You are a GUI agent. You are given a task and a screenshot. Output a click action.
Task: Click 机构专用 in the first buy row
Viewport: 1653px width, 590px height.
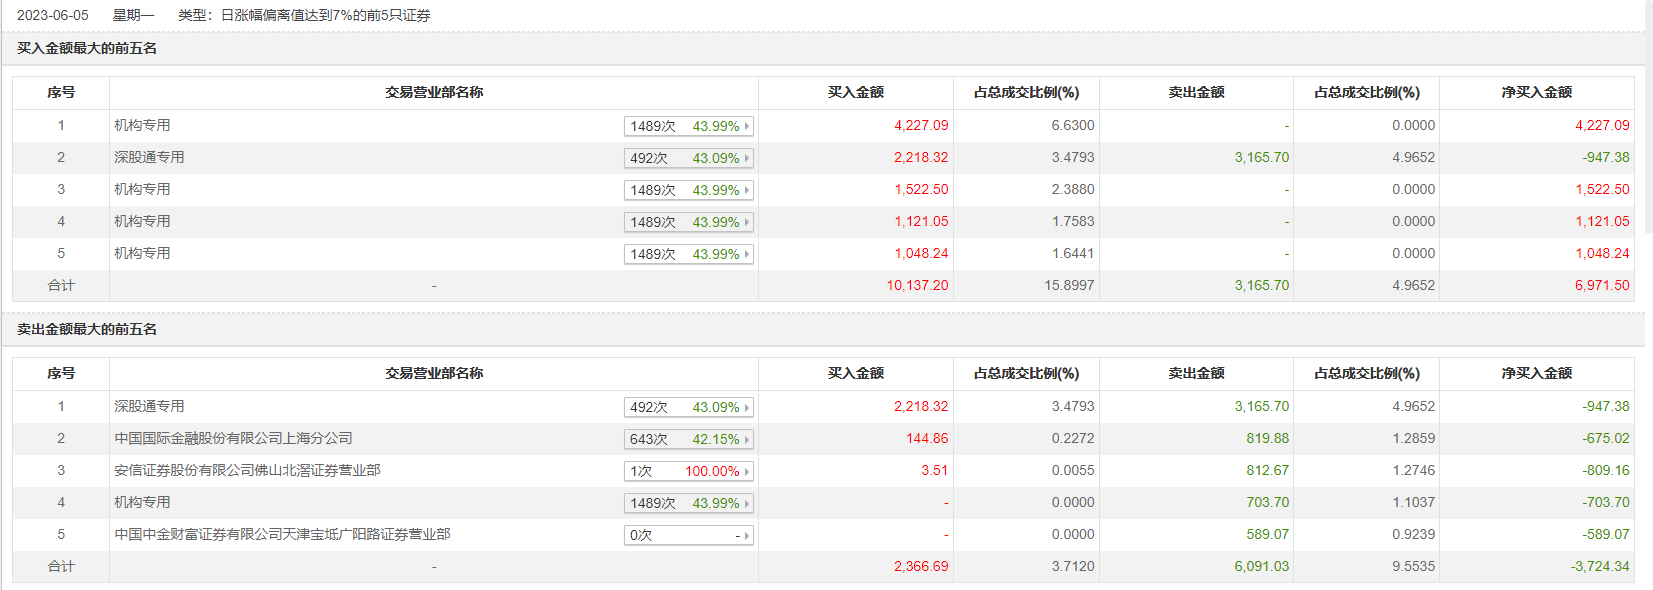tap(142, 125)
